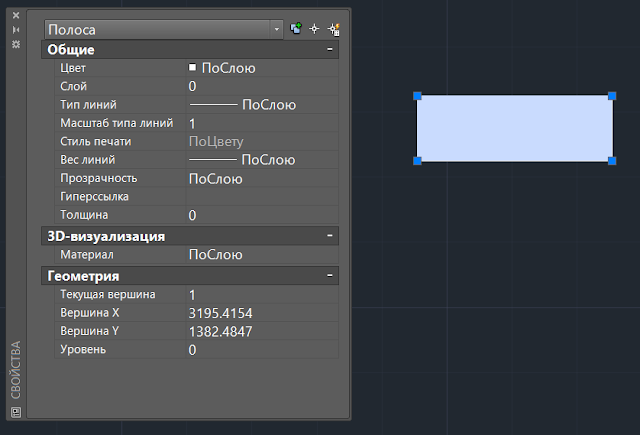
Task: Click the Материал label
Action: tap(87, 255)
